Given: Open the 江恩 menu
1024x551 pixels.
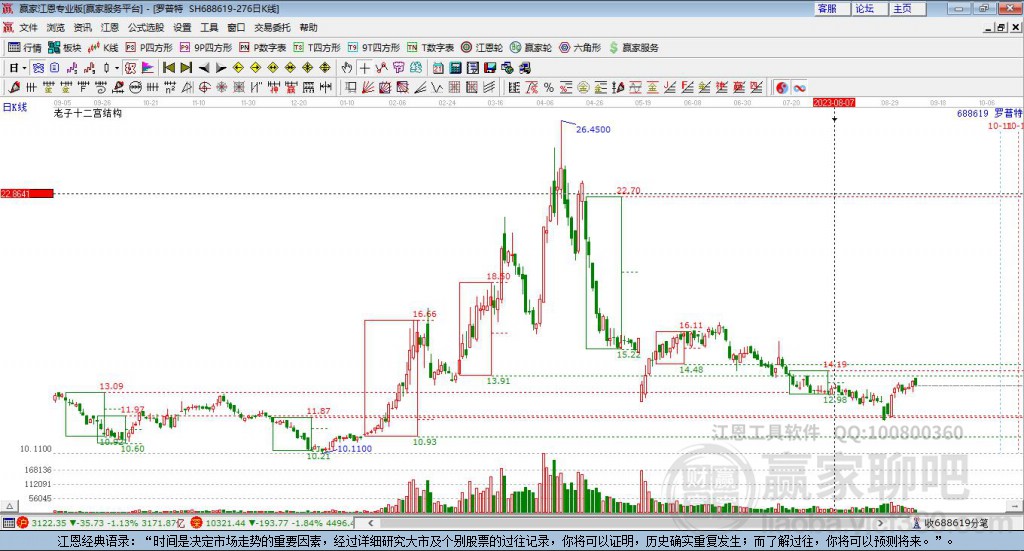Looking at the screenshot, I should pyautogui.click(x=110, y=27).
